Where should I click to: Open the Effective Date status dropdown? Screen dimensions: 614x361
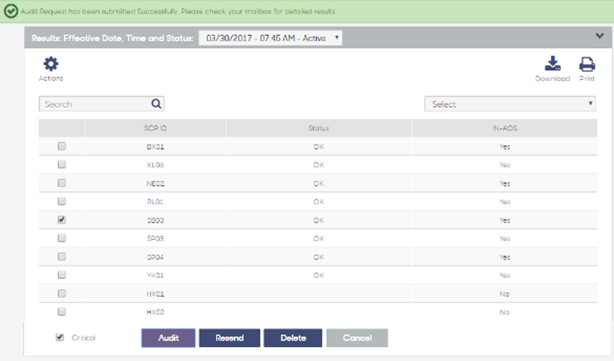[x=270, y=38]
